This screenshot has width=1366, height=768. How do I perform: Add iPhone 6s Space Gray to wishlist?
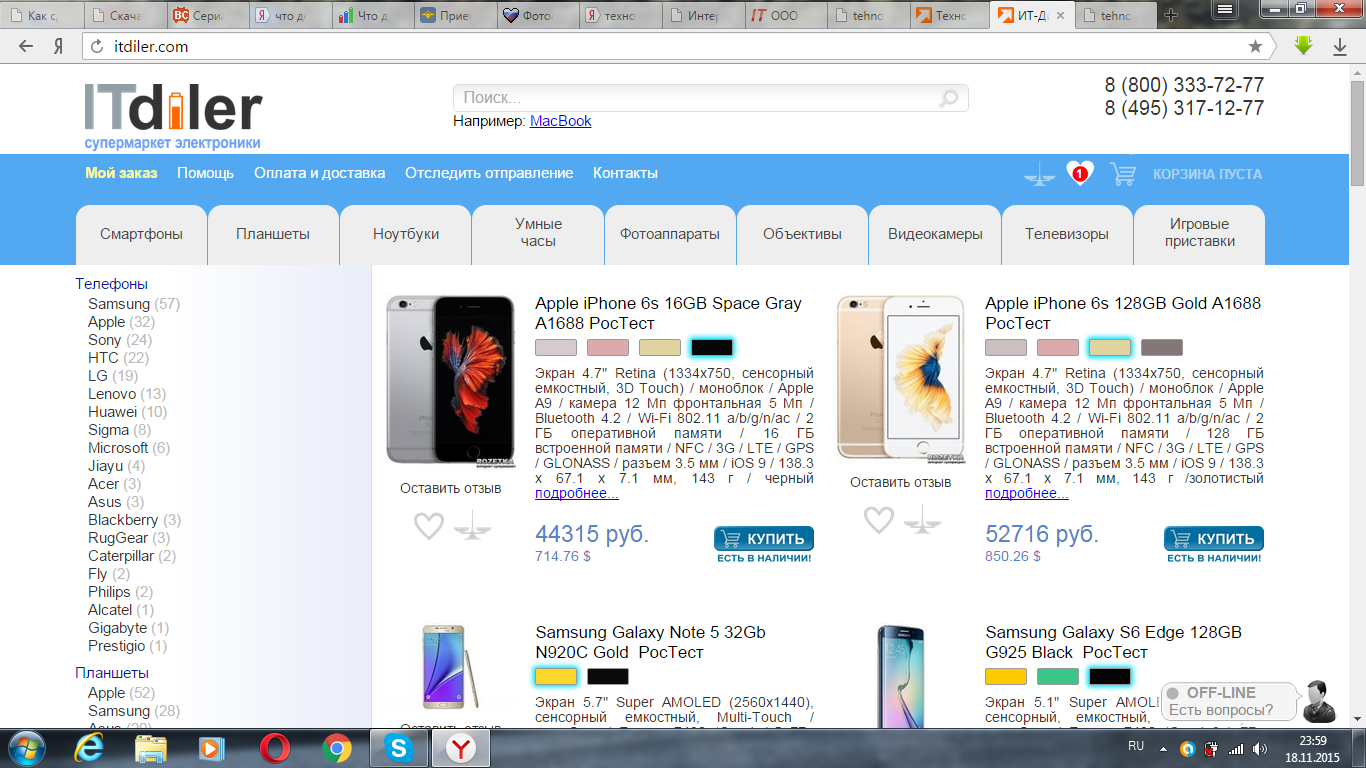coord(429,525)
